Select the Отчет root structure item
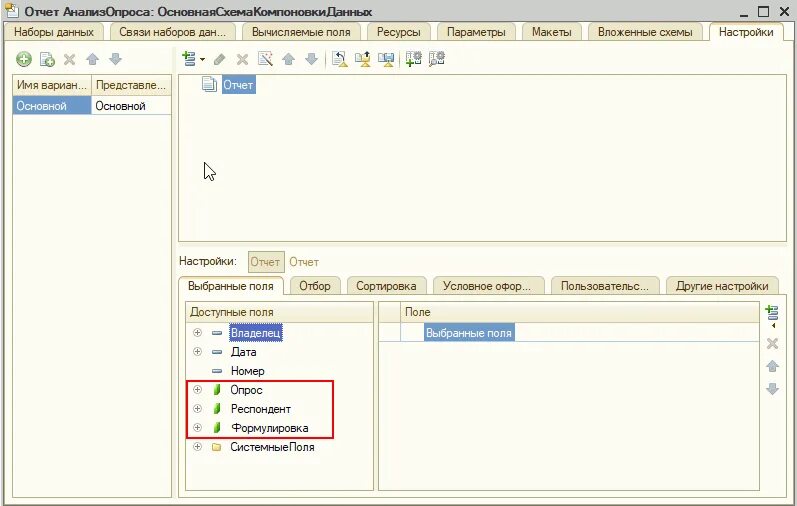Viewport: 797px width, 506px height. (x=238, y=85)
